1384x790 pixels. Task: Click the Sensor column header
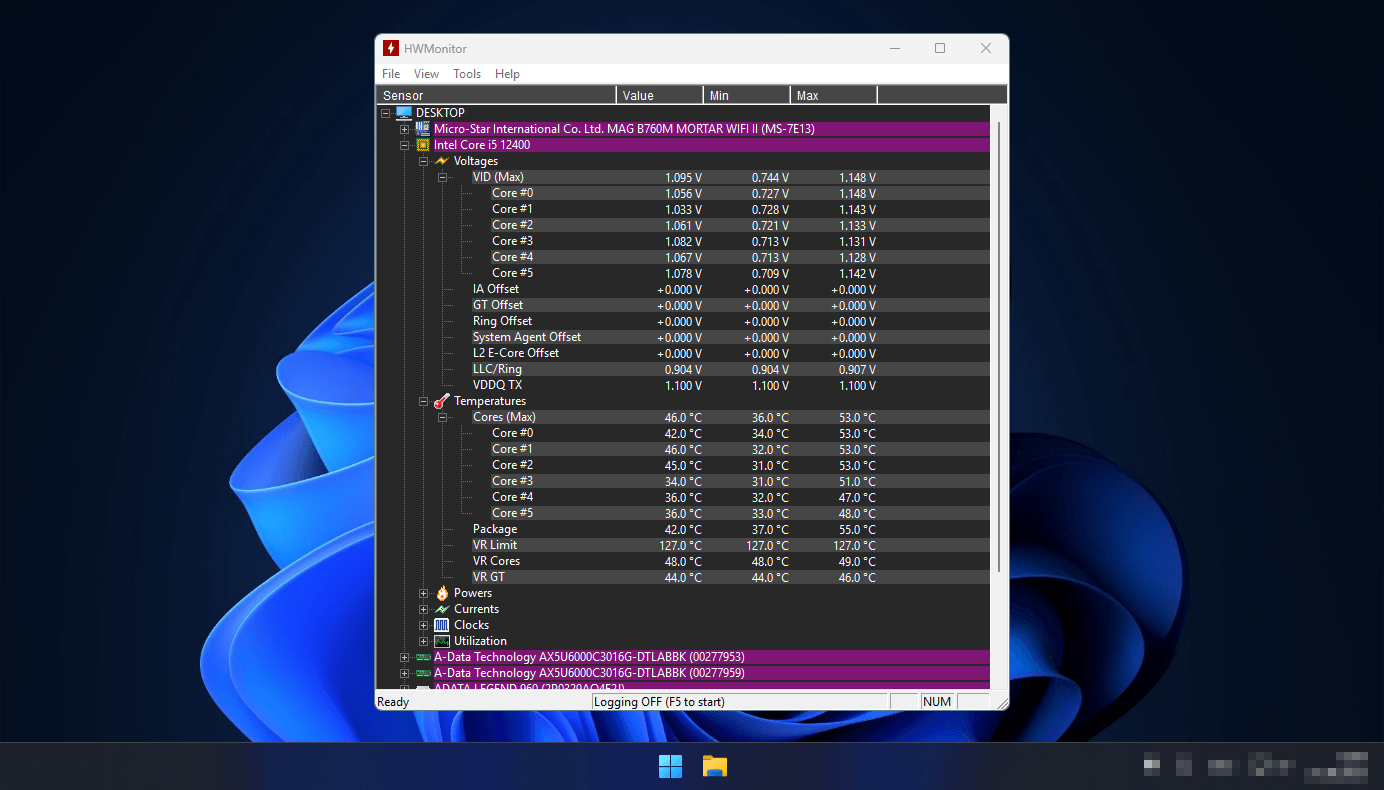(x=496, y=95)
